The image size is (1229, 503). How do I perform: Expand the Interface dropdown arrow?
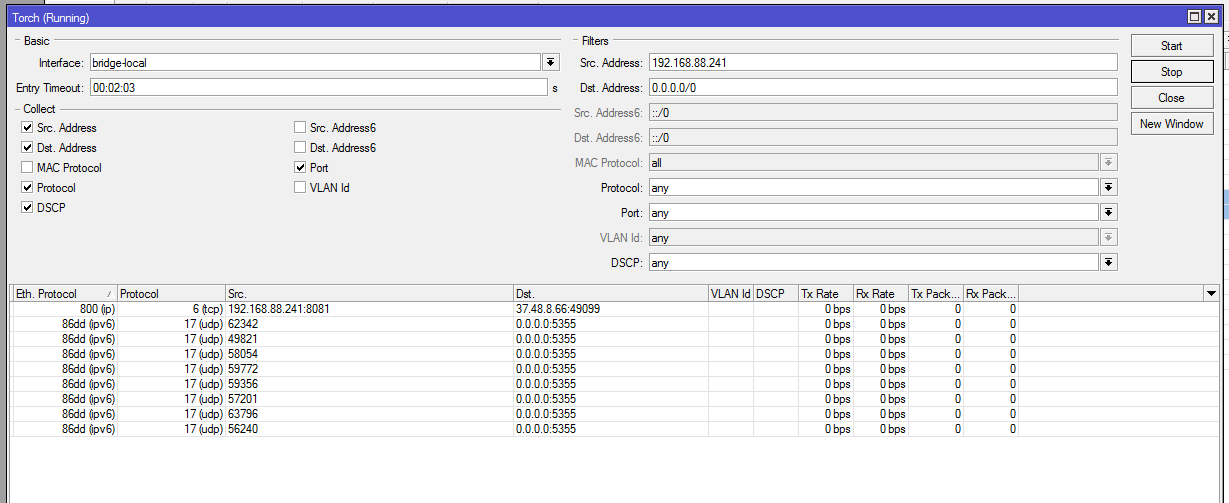(550, 62)
